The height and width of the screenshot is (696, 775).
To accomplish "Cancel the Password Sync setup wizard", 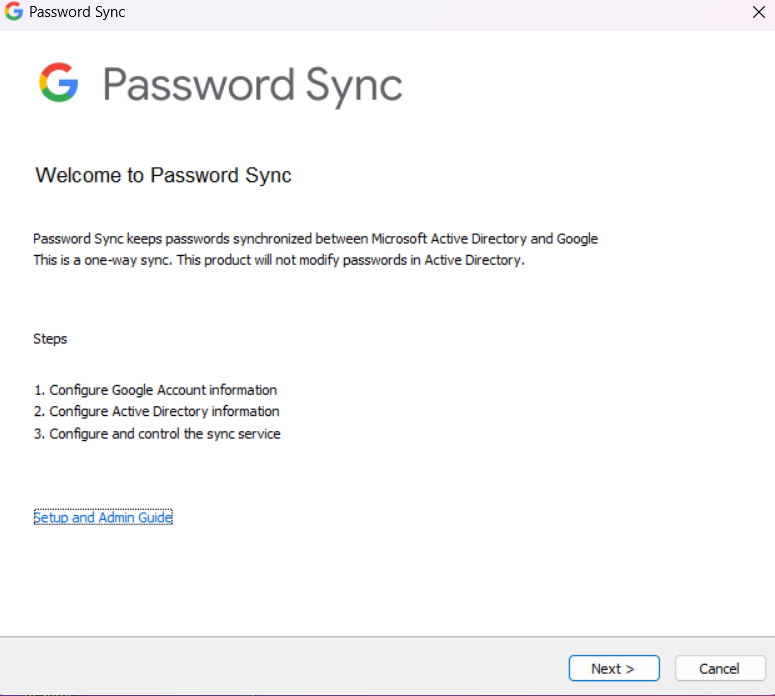I will 720,668.
